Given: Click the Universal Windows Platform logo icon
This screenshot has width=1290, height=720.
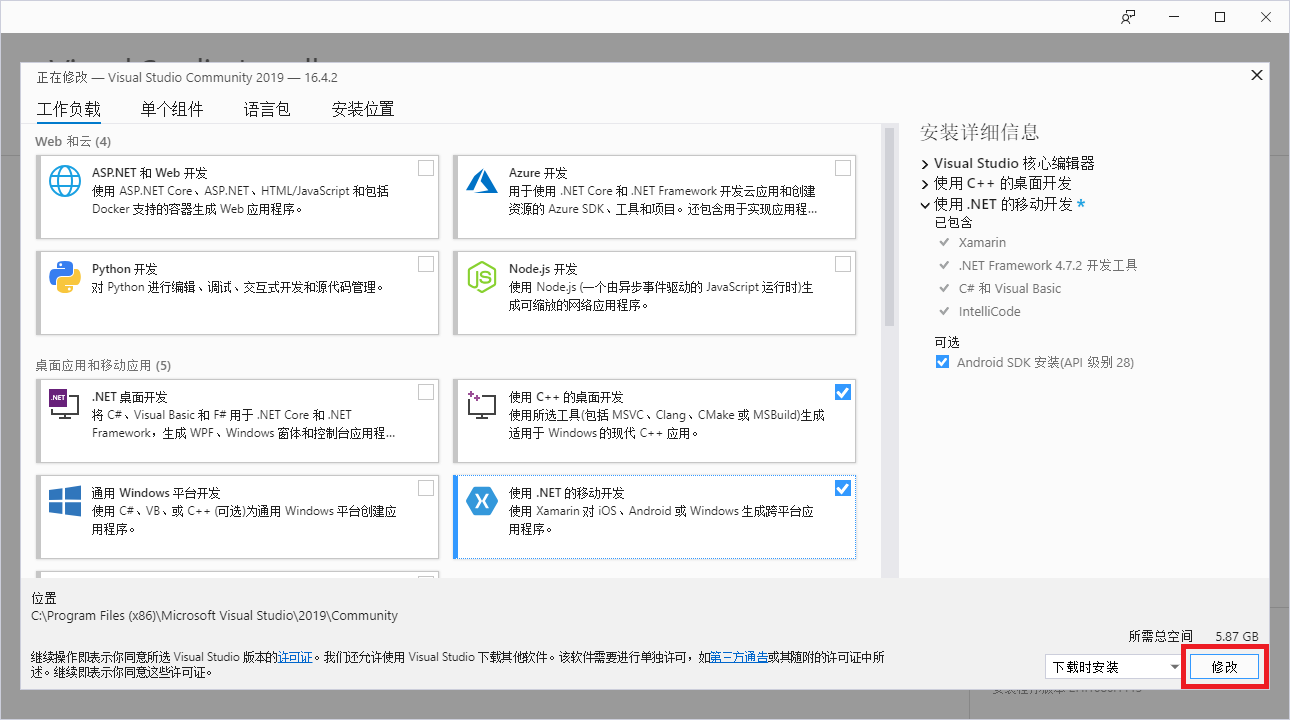Looking at the screenshot, I should point(65,501).
